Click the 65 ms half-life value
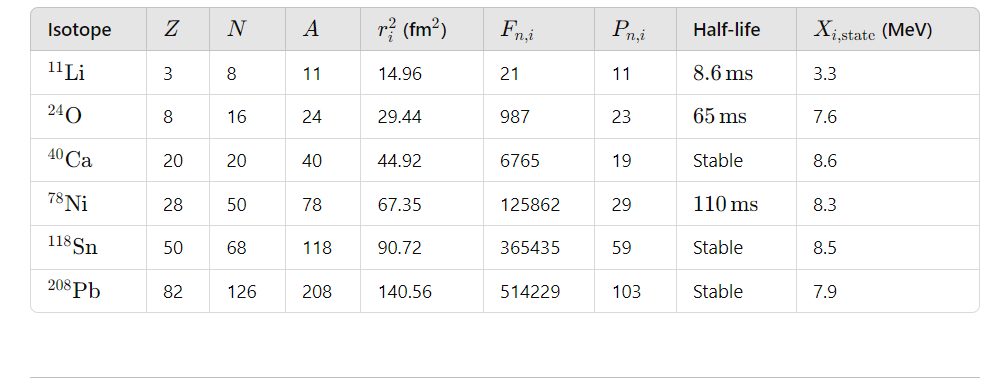This screenshot has width=988, height=387. coord(720,117)
